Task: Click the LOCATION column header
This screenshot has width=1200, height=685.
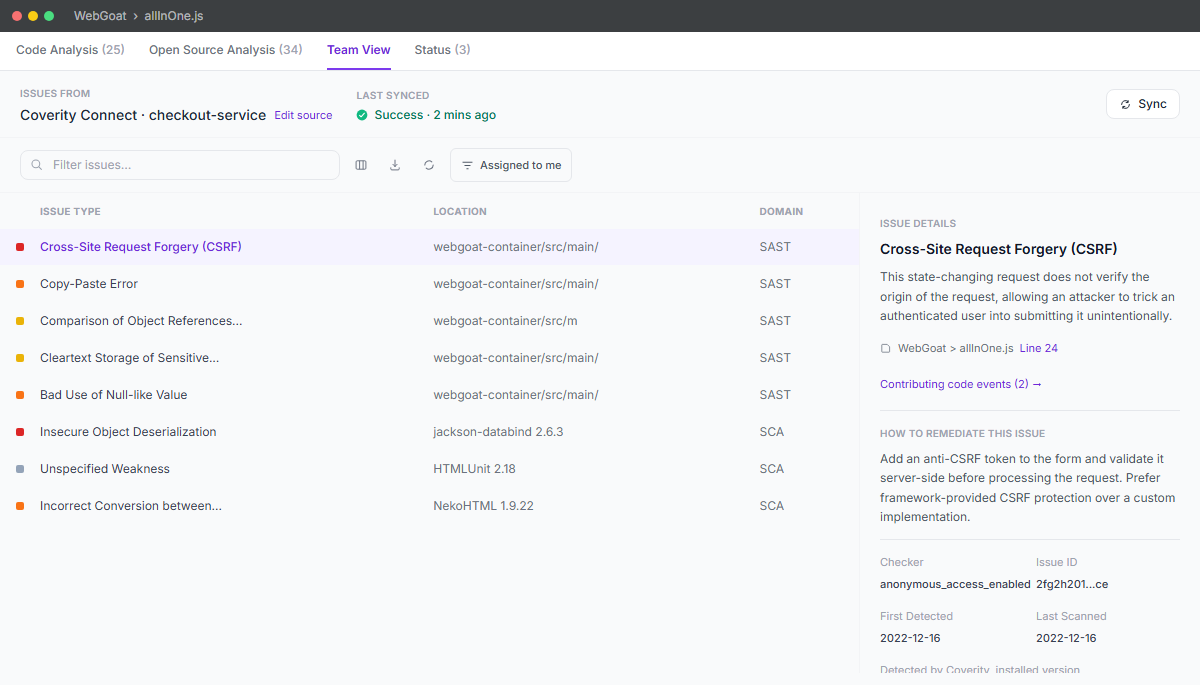Action: click(x=460, y=212)
